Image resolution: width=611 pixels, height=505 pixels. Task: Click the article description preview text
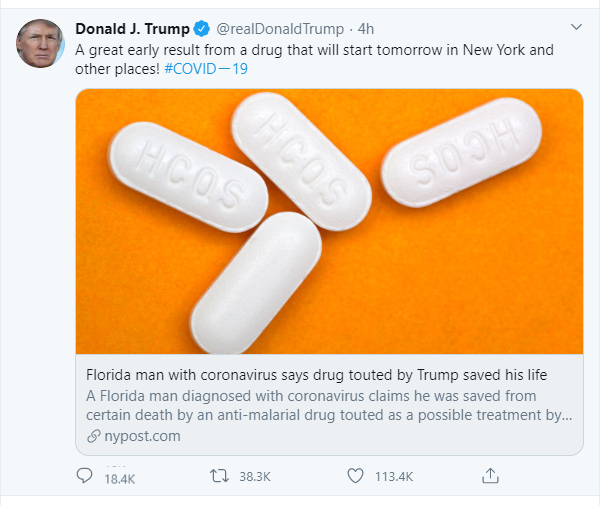pyautogui.click(x=329, y=405)
